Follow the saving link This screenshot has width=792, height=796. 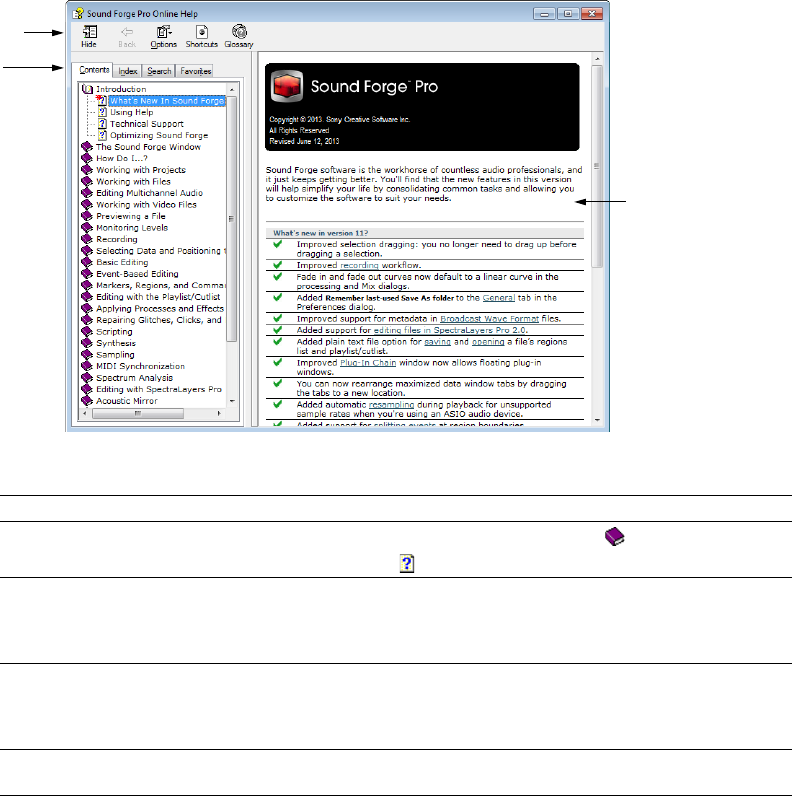437,342
